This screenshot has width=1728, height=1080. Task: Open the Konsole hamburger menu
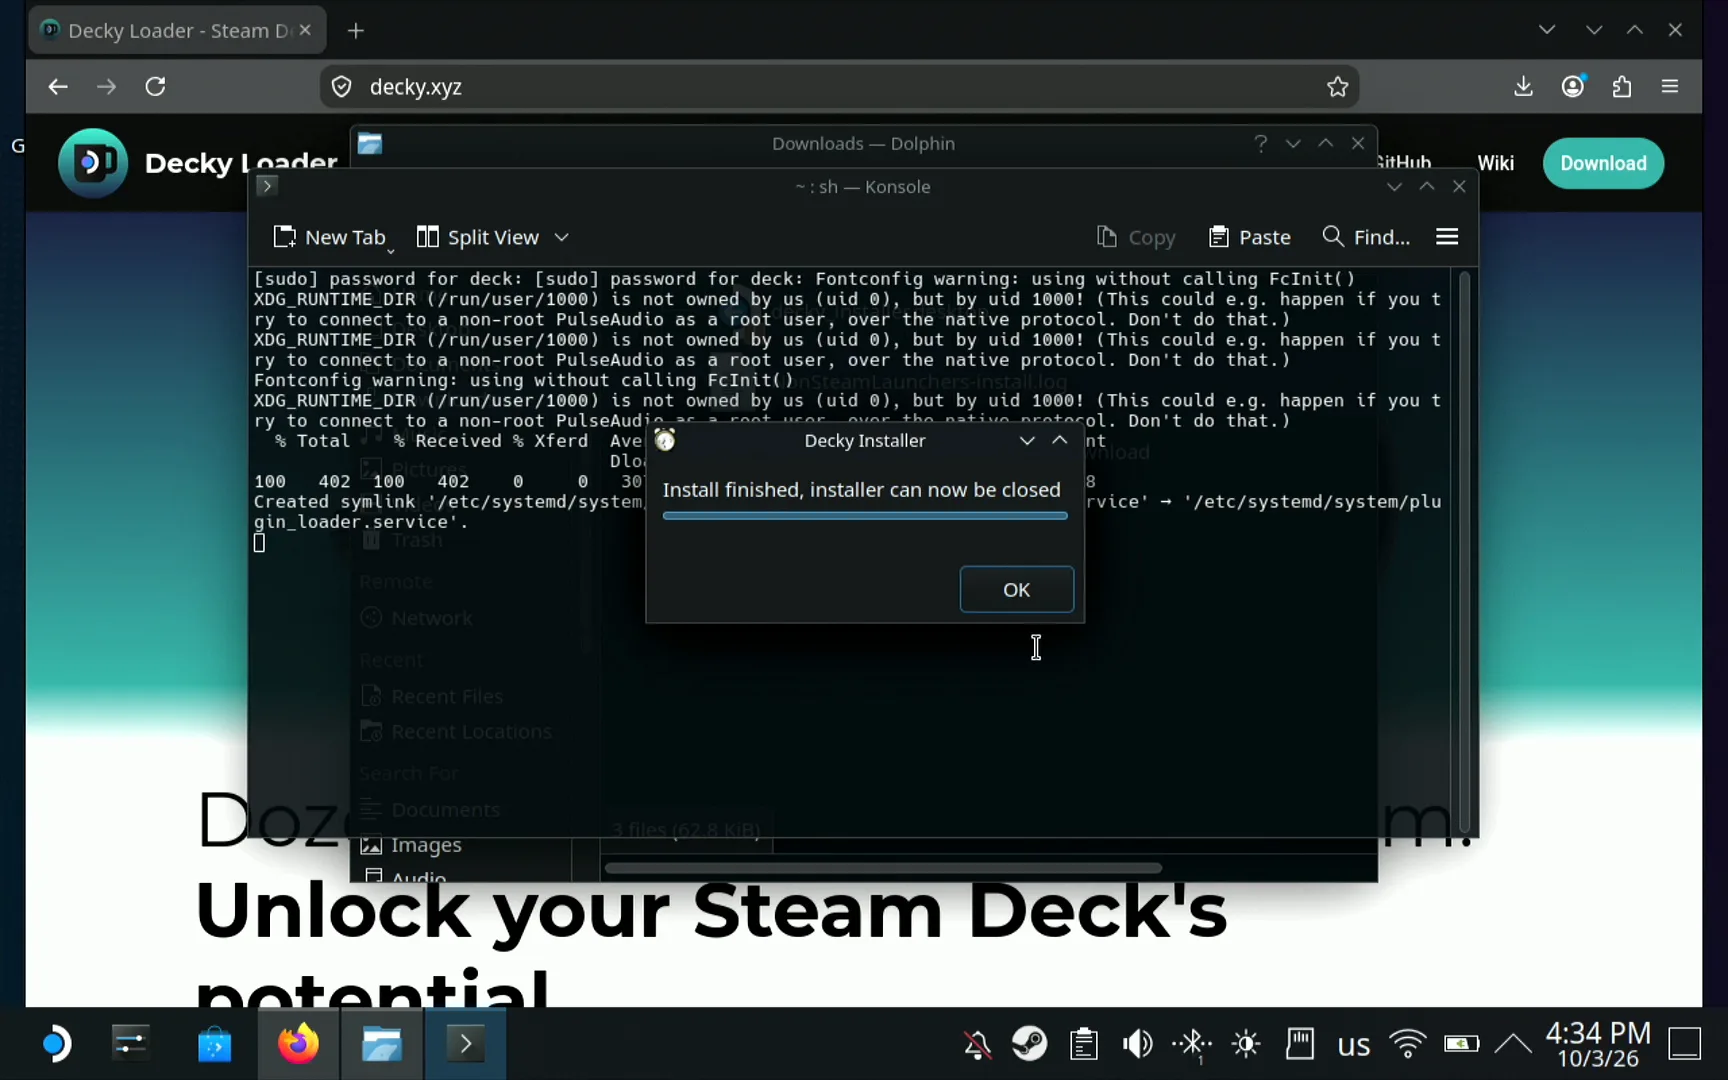tap(1446, 237)
